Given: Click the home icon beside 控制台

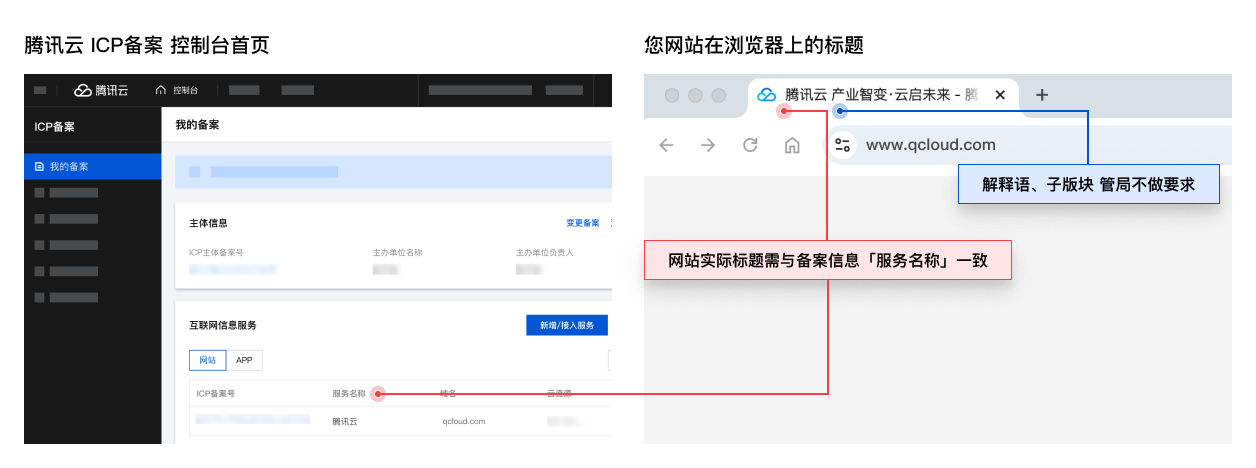Looking at the screenshot, I should click(161, 90).
